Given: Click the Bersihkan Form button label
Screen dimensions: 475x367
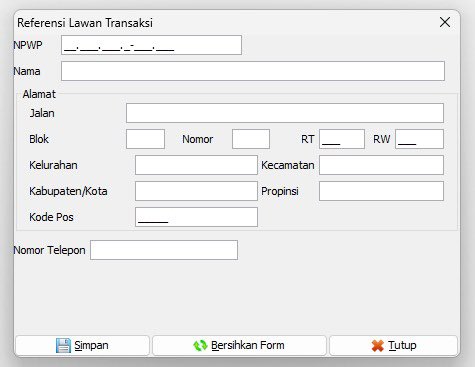Looking at the screenshot, I should point(248,345).
